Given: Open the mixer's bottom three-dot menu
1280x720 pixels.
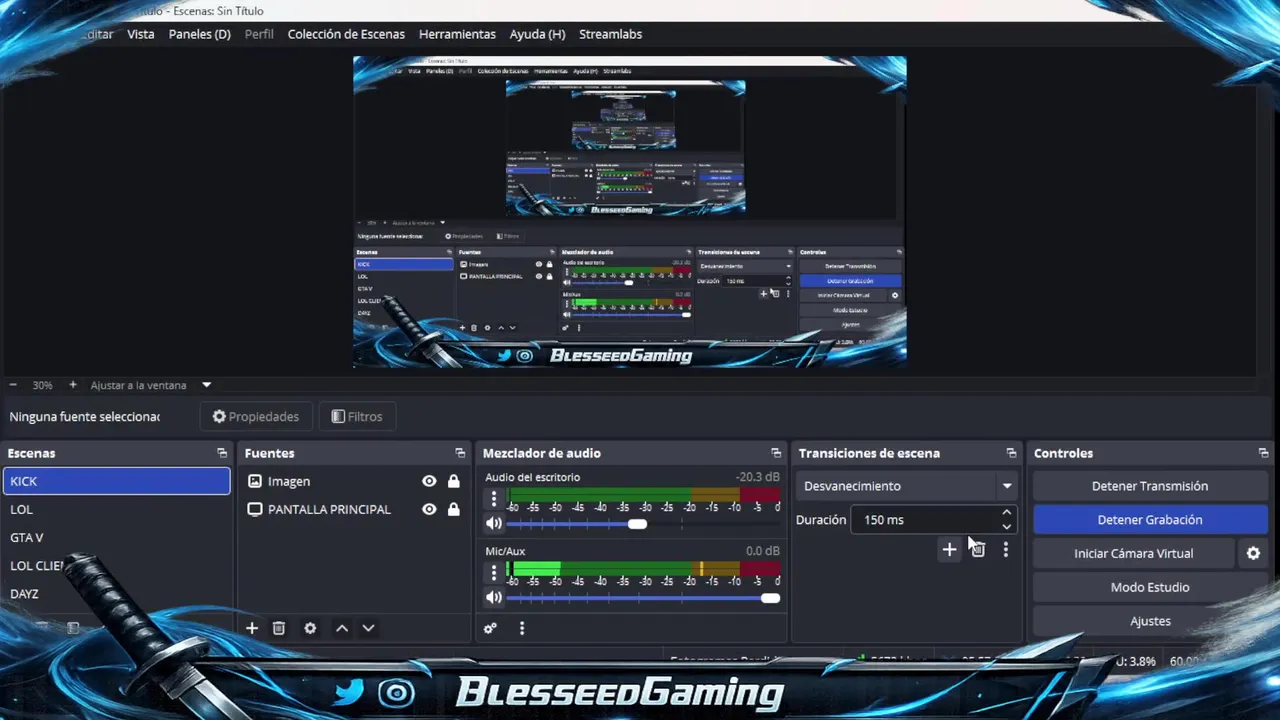Looking at the screenshot, I should coord(522,628).
